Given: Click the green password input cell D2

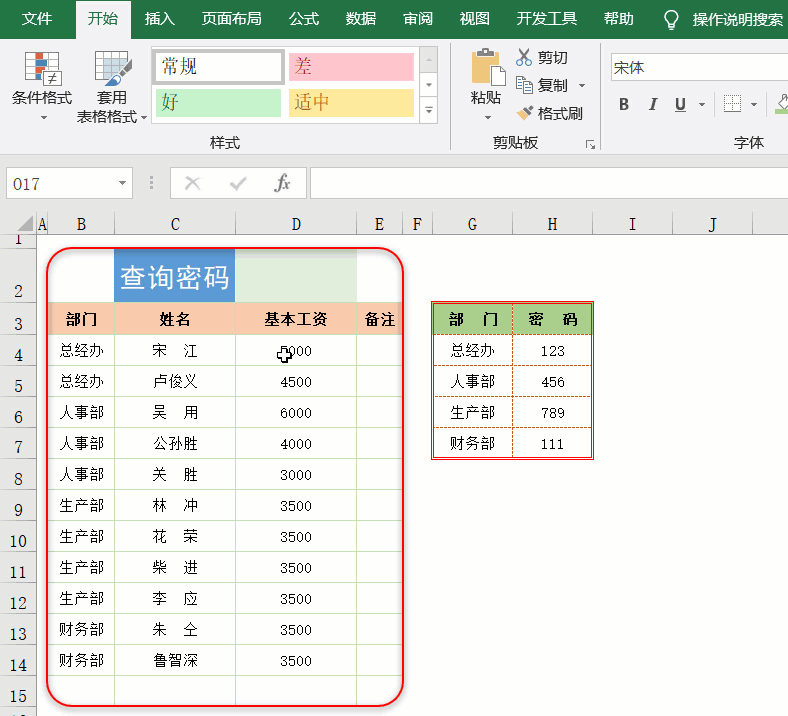Looking at the screenshot, I should pos(296,276).
